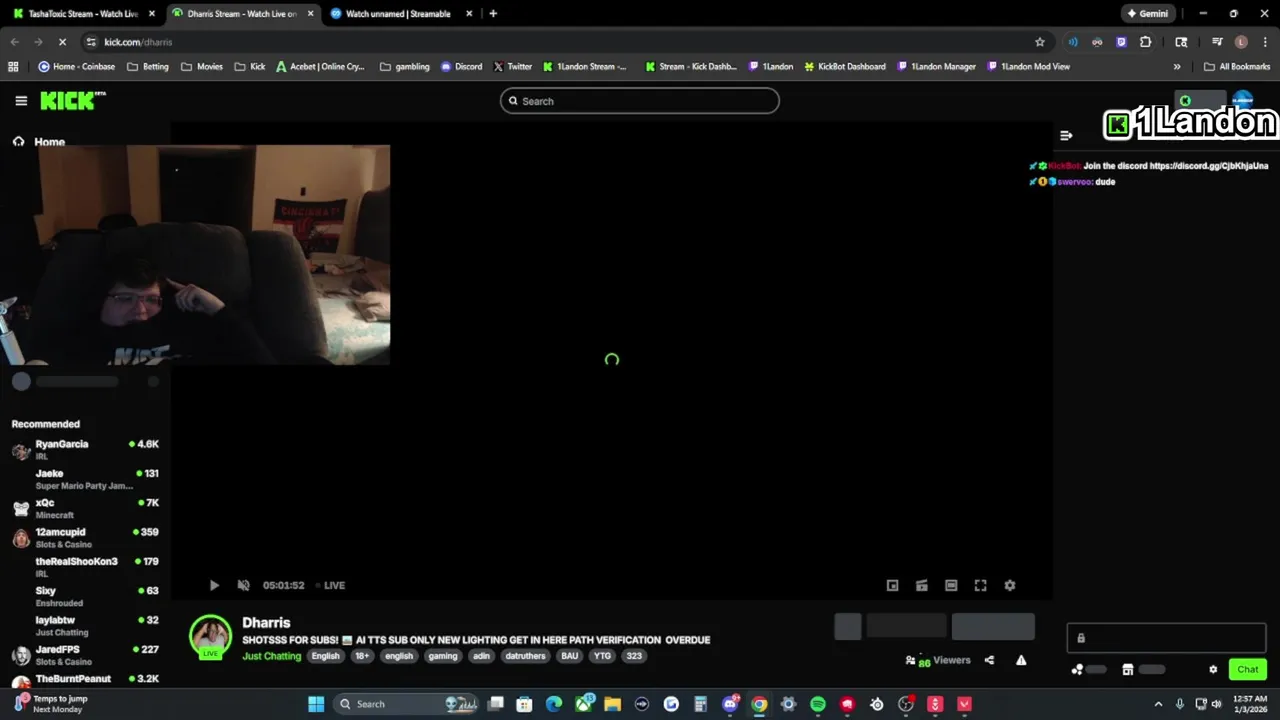Open JaredFPS recommended channel
The width and height of the screenshot is (1280, 720).
coord(85,655)
